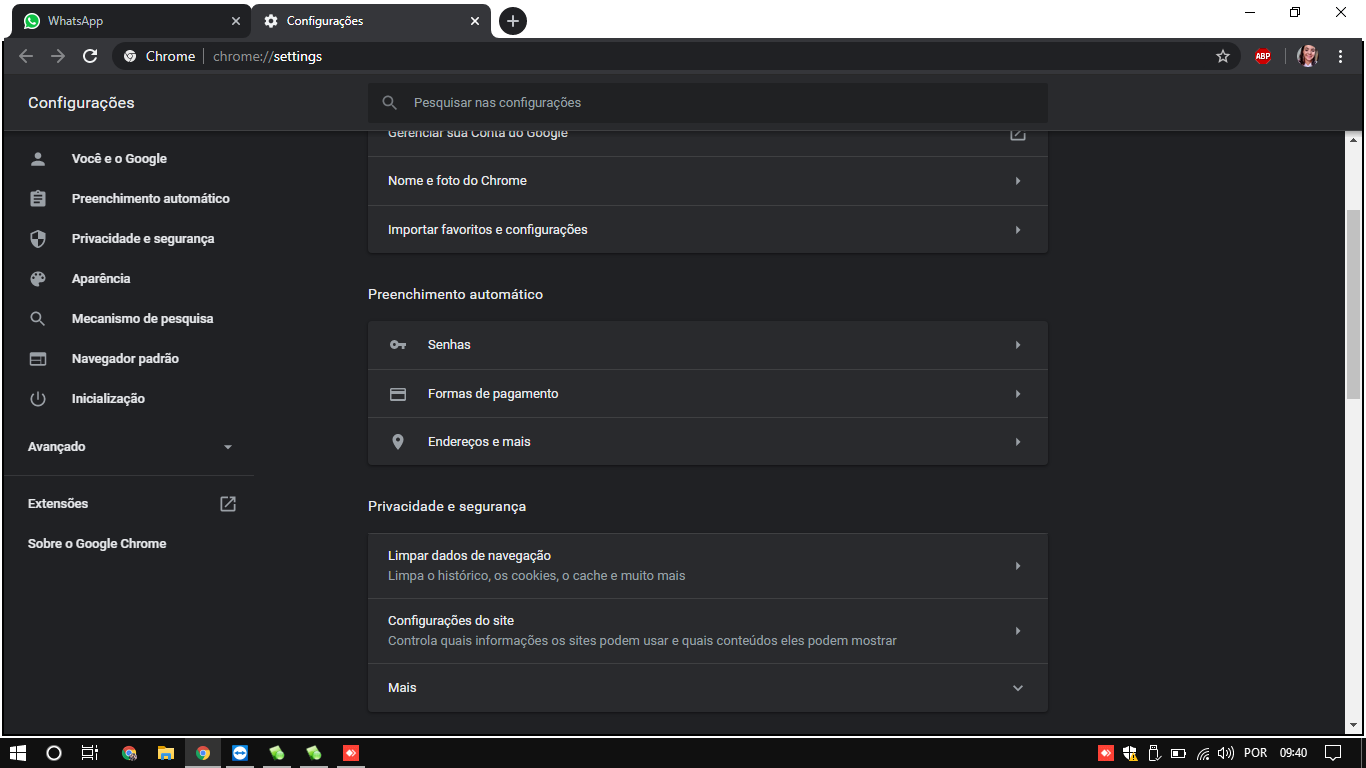Click the browser forward arrow

point(58,56)
